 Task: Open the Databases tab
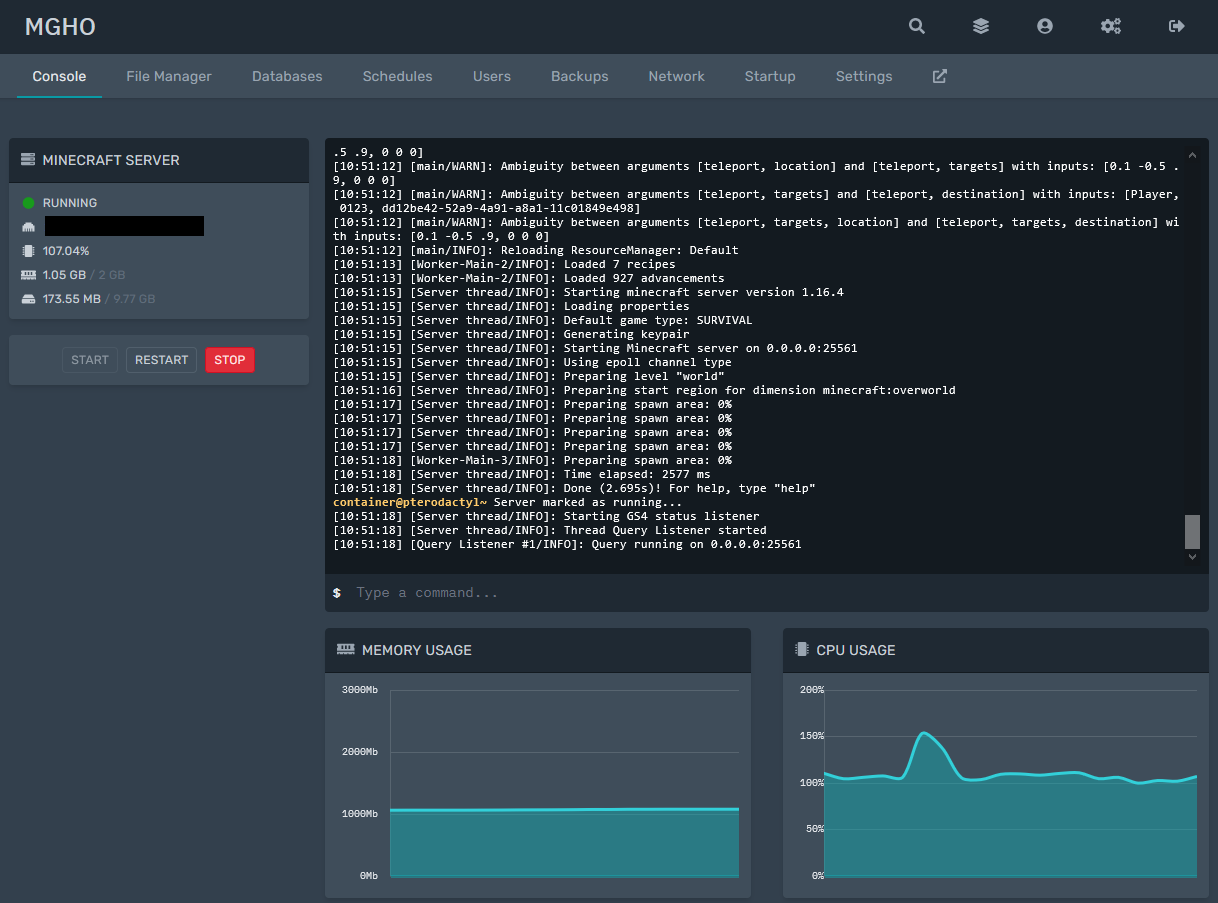(x=287, y=76)
